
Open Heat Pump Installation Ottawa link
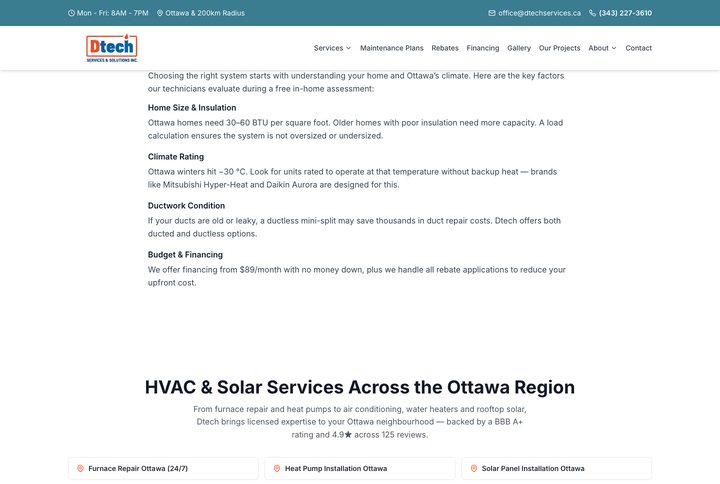tap(360, 468)
